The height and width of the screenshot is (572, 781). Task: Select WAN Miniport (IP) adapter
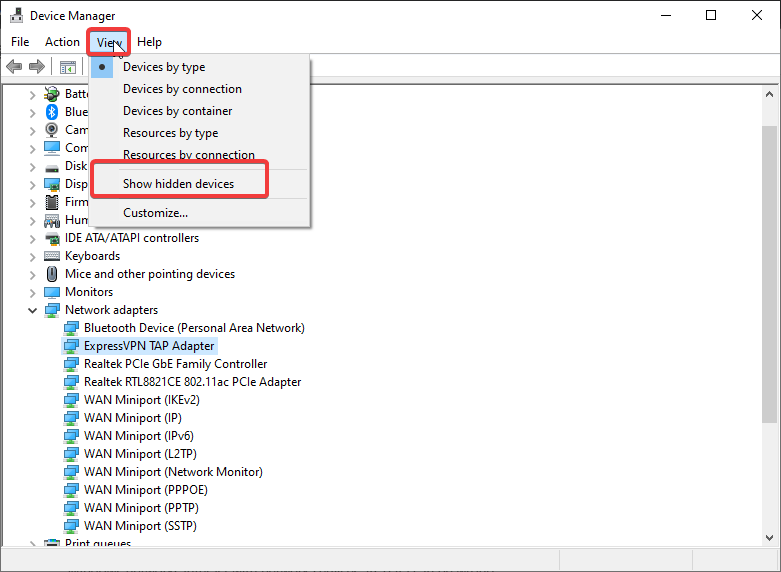132,418
